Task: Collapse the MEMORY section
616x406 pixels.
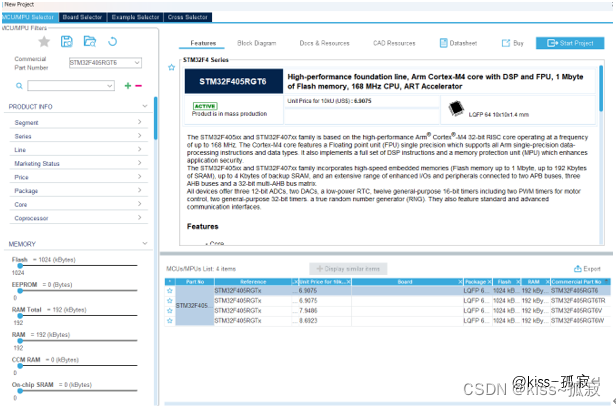Action: (x=145, y=244)
